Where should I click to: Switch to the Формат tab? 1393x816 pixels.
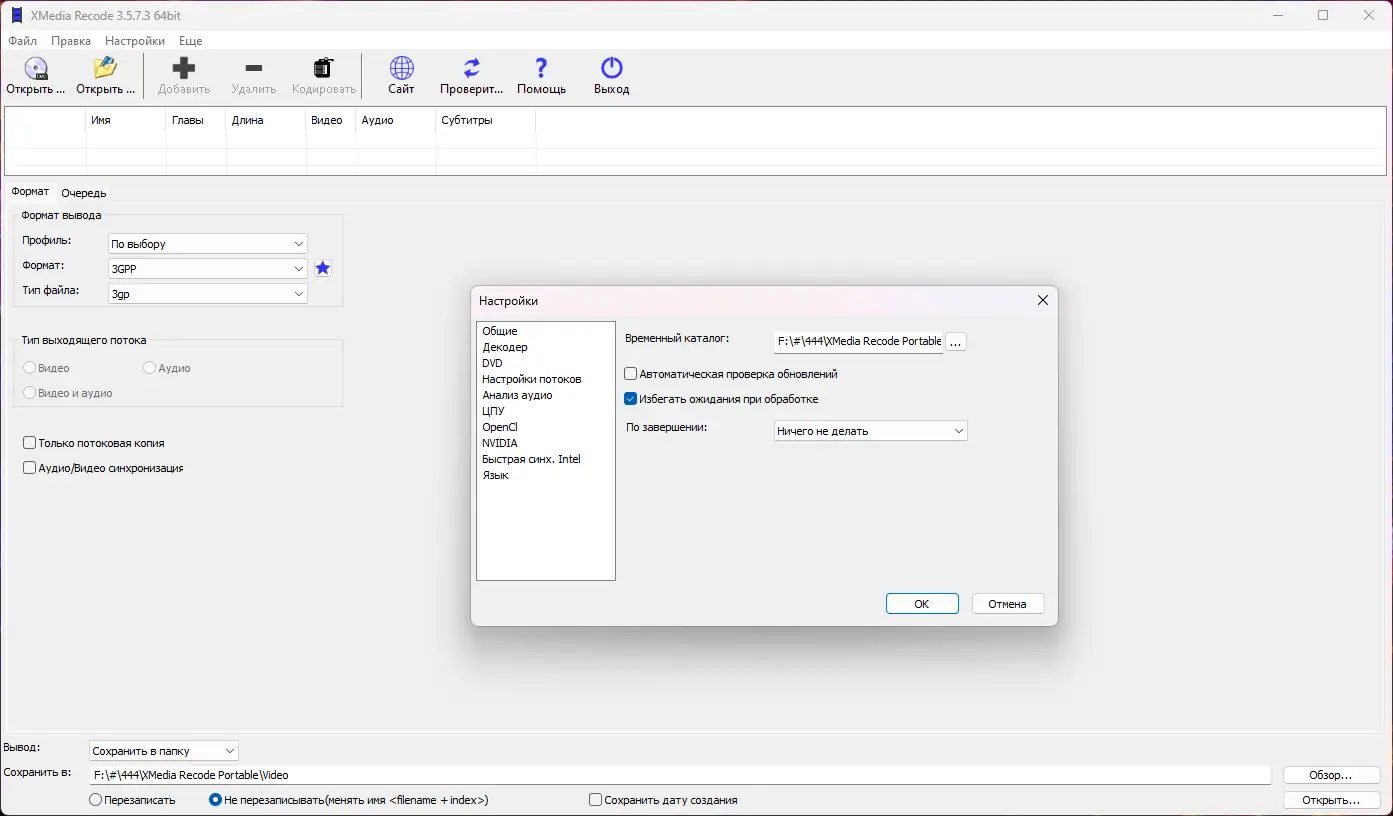30,192
